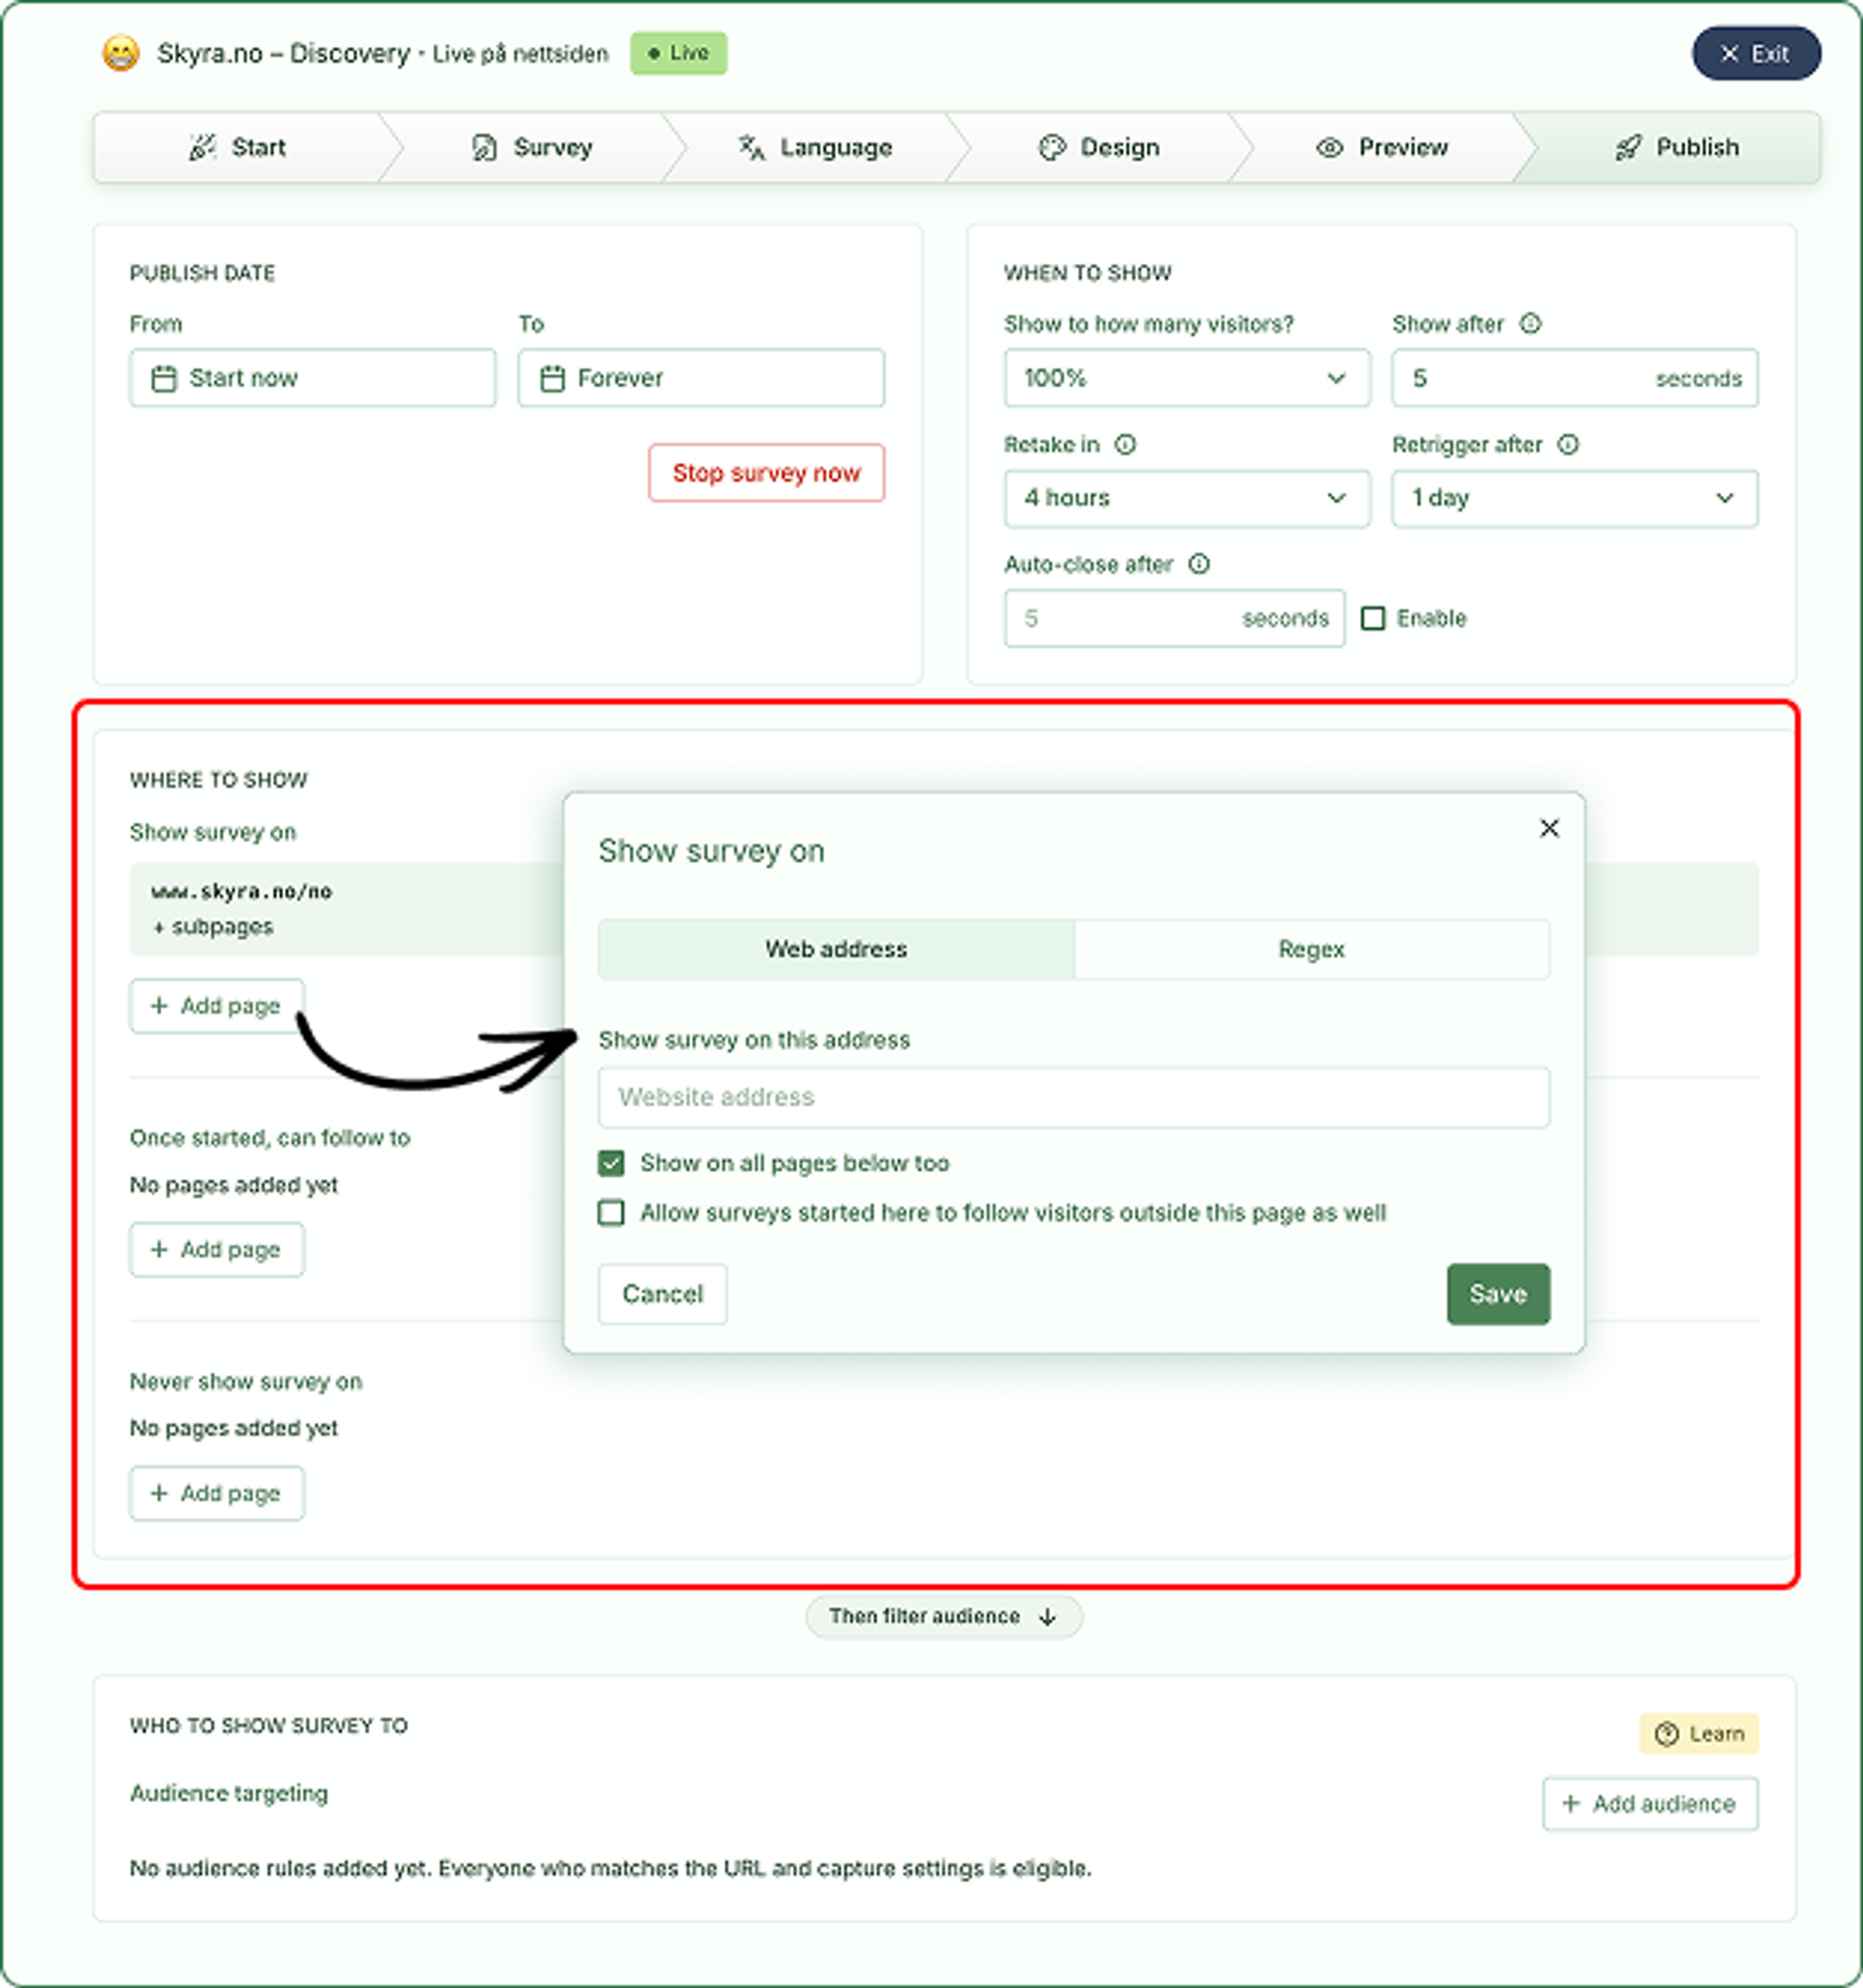Click the translate icon on Language step

(751, 148)
